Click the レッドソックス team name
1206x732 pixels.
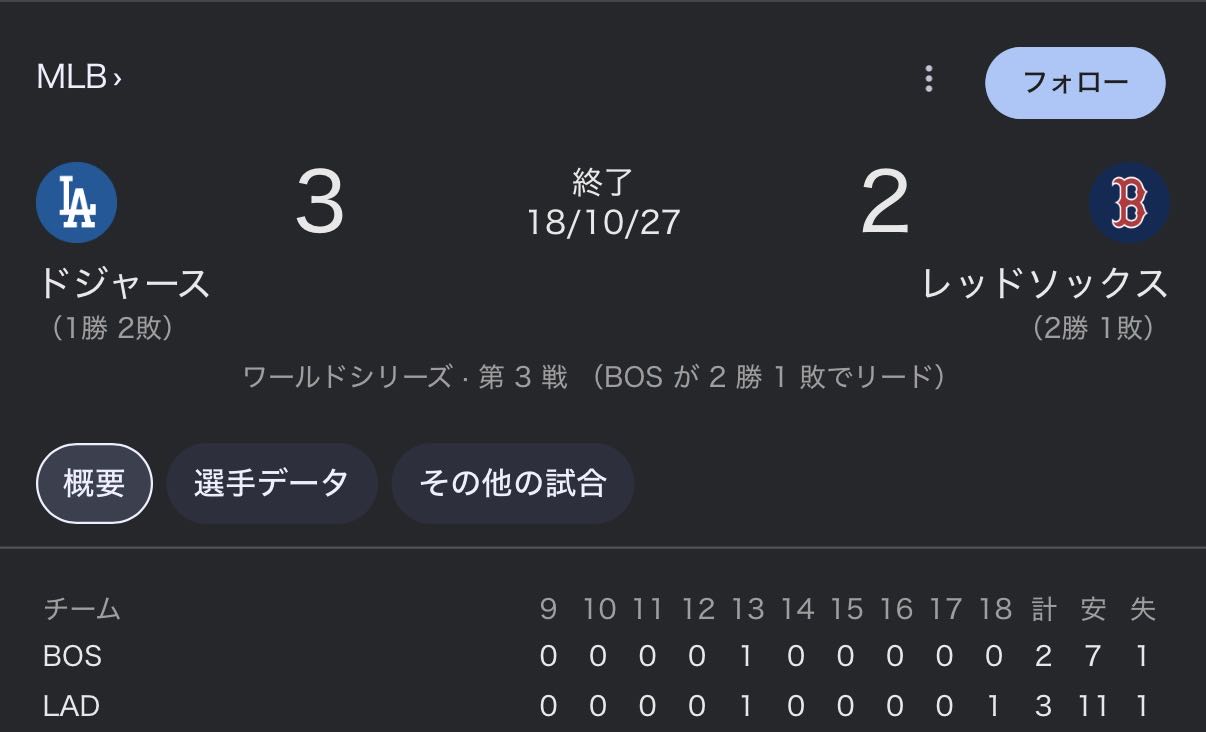click(x=1045, y=283)
